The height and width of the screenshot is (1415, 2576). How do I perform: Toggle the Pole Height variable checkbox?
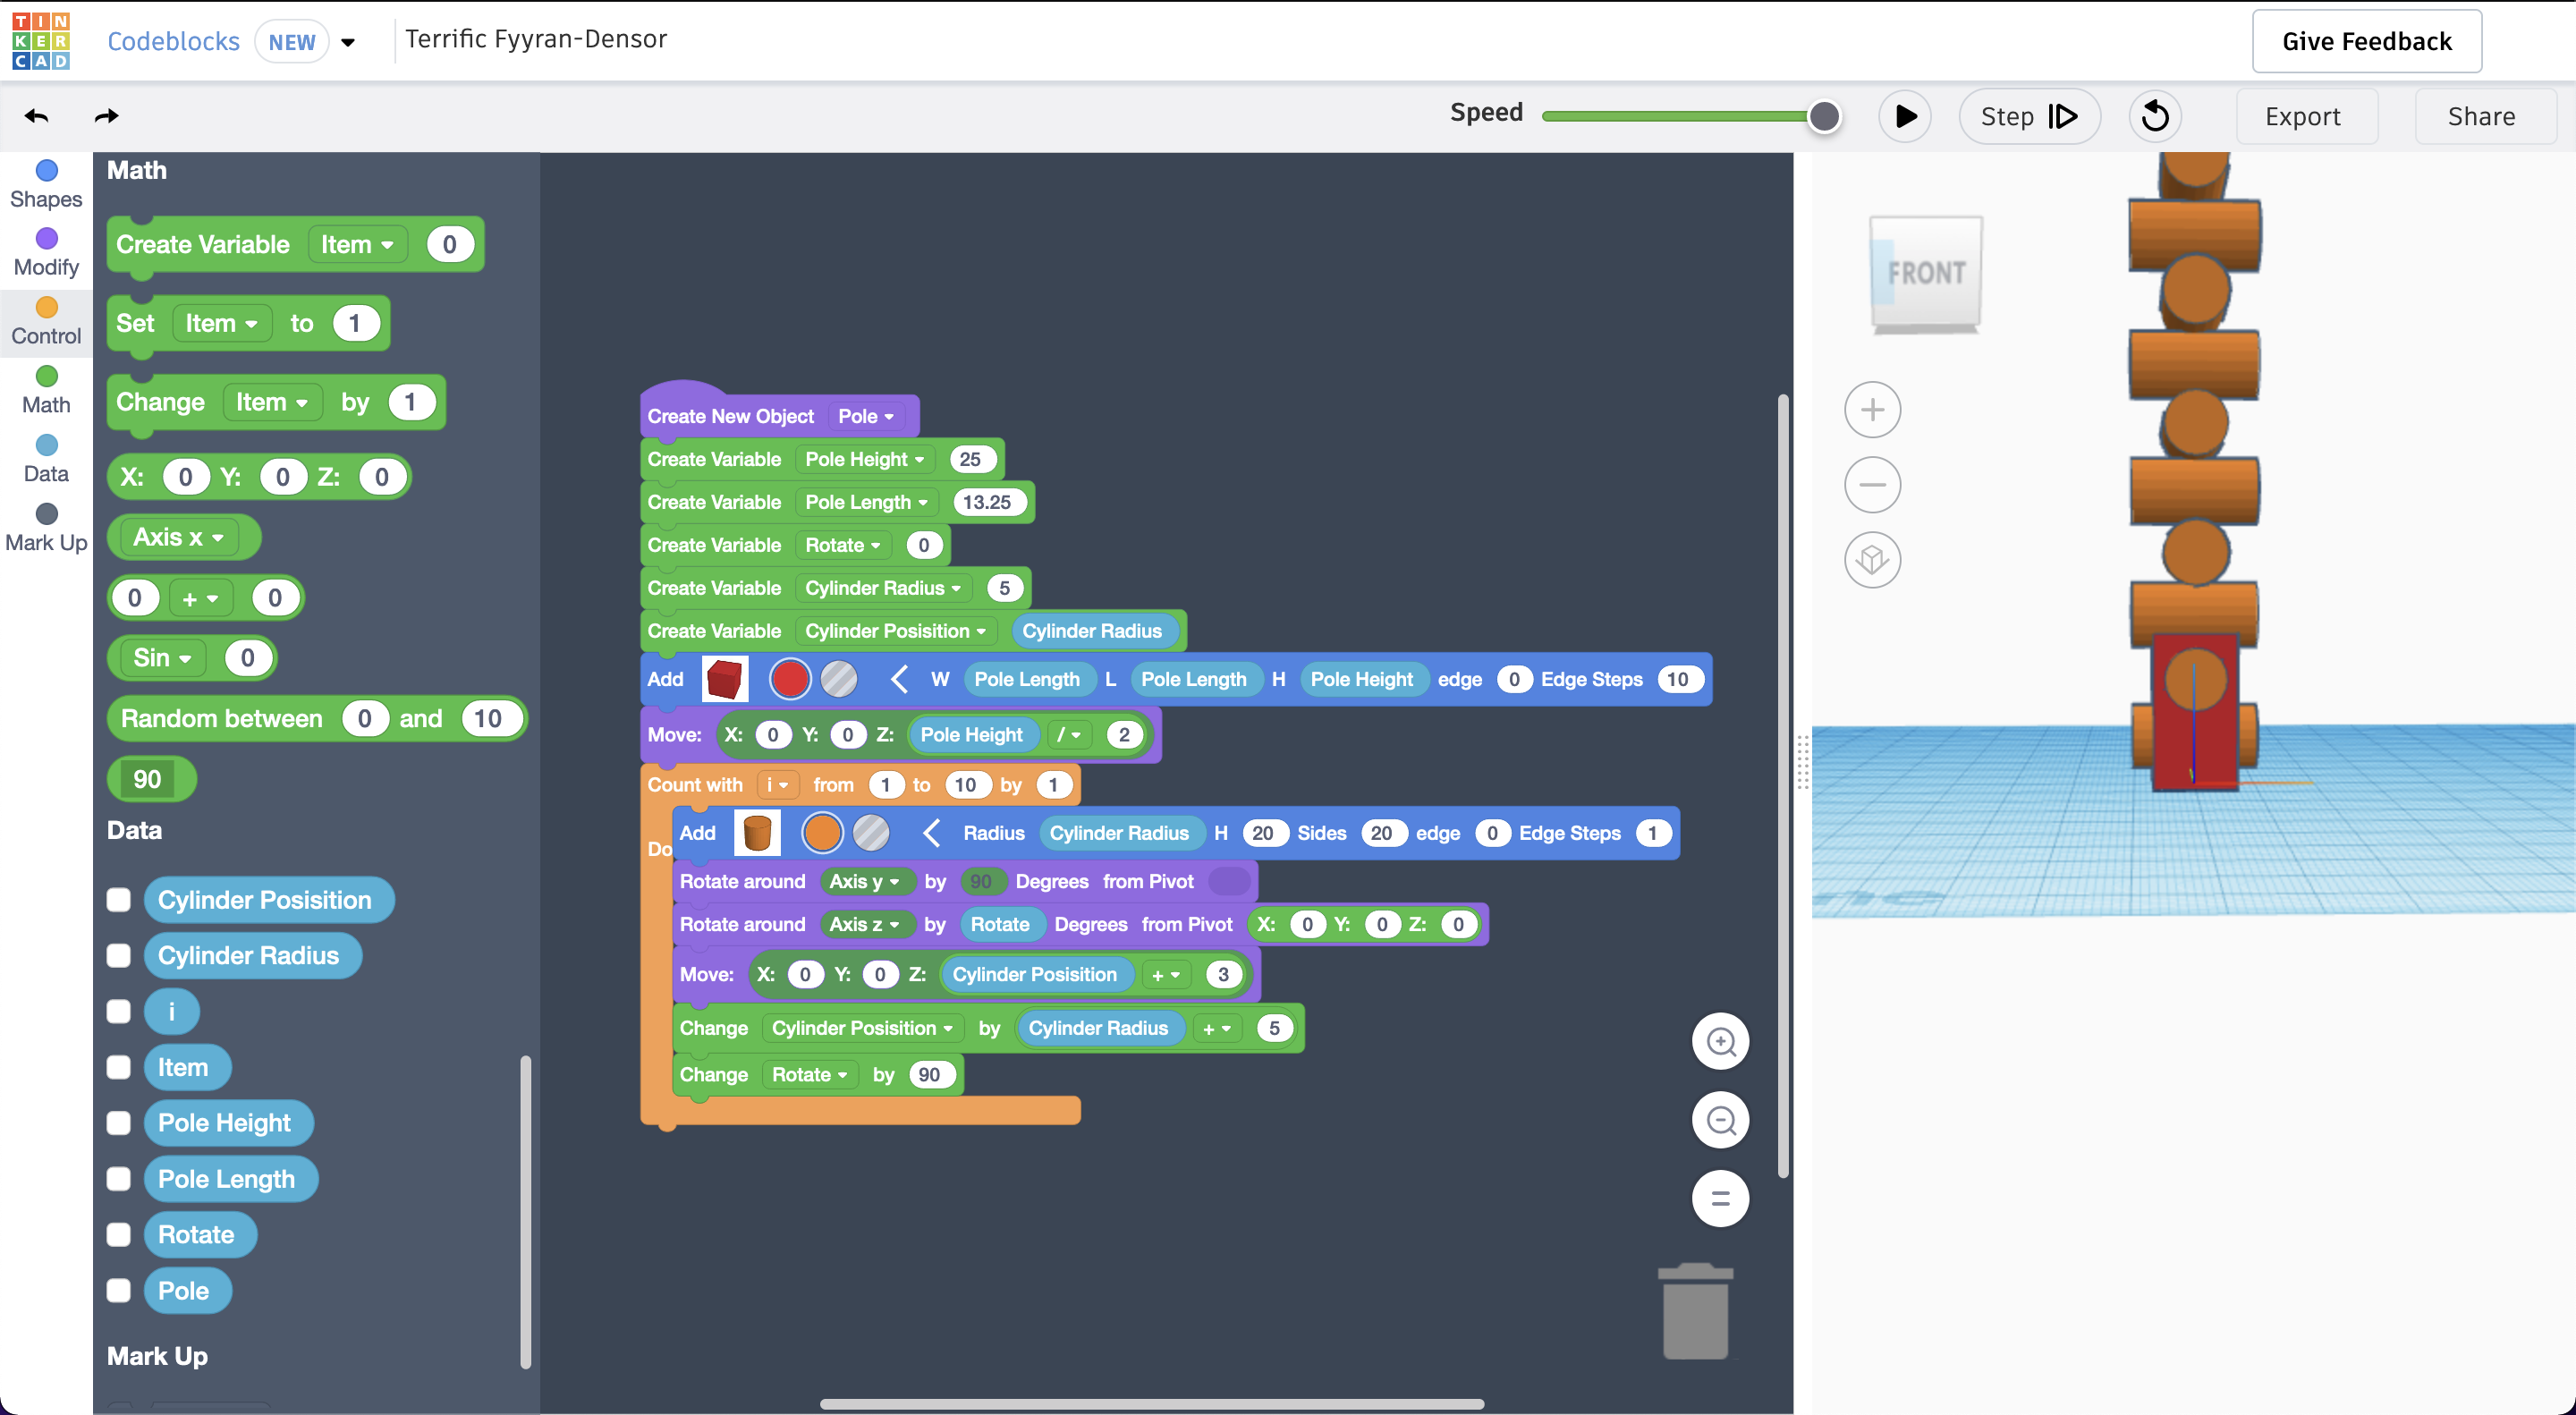pos(116,1123)
